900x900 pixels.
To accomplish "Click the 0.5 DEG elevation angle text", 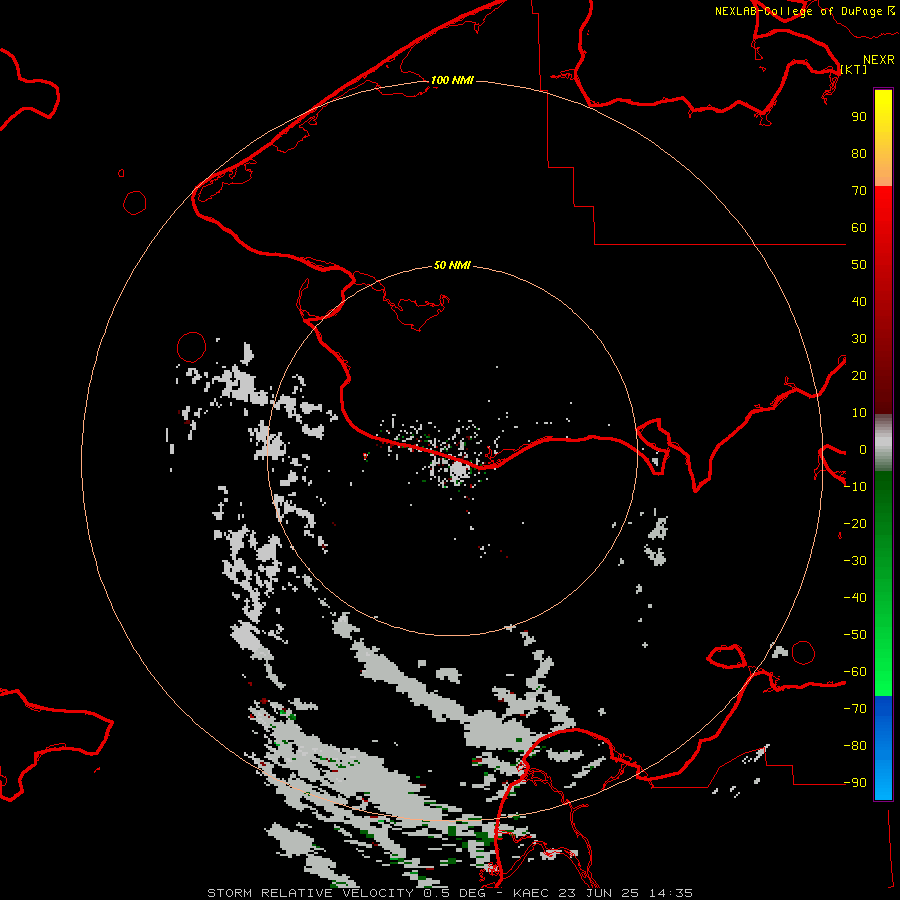I will [455, 893].
